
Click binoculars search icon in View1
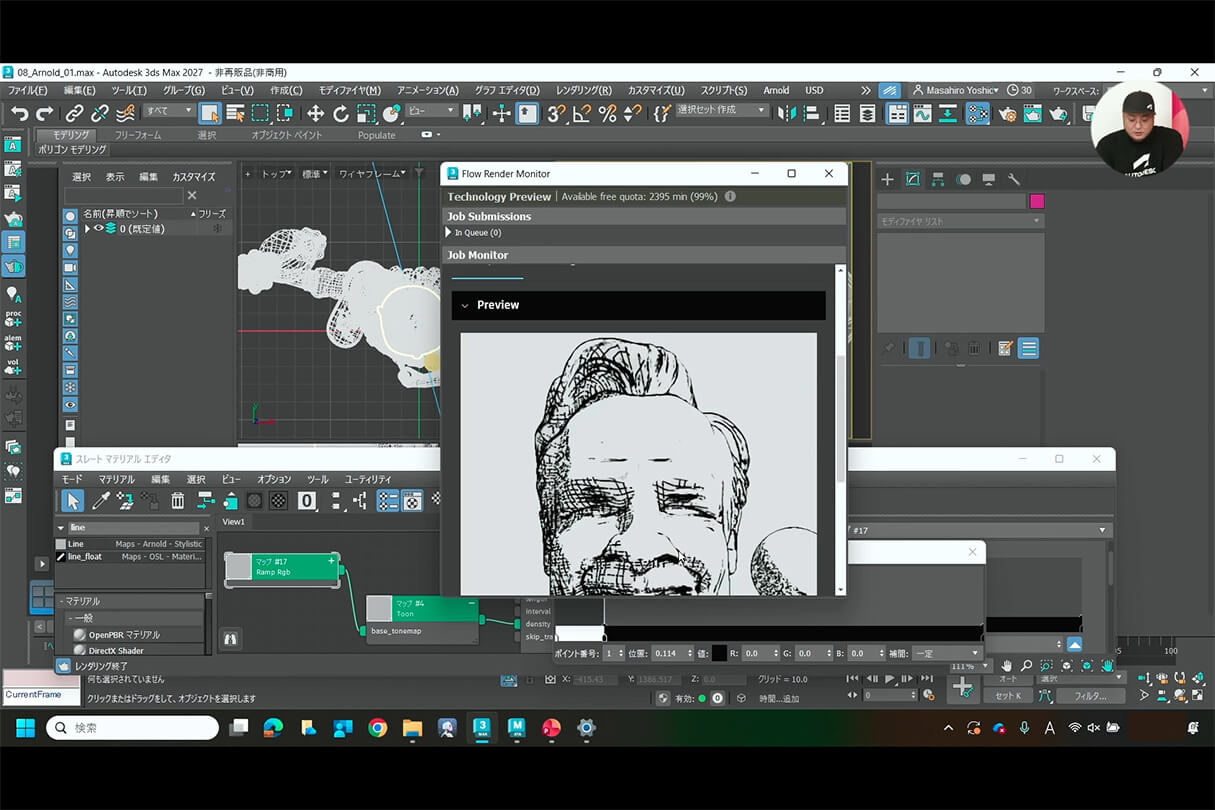(x=231, y=638)
